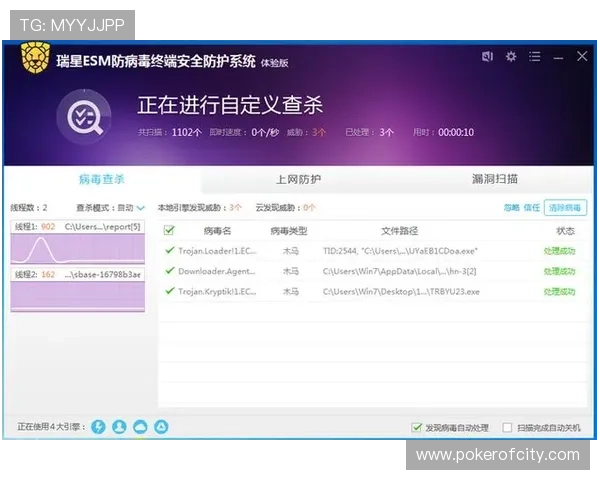Click the person-shaped engine icon
The image size is (600, 480).
coord(119,426)
